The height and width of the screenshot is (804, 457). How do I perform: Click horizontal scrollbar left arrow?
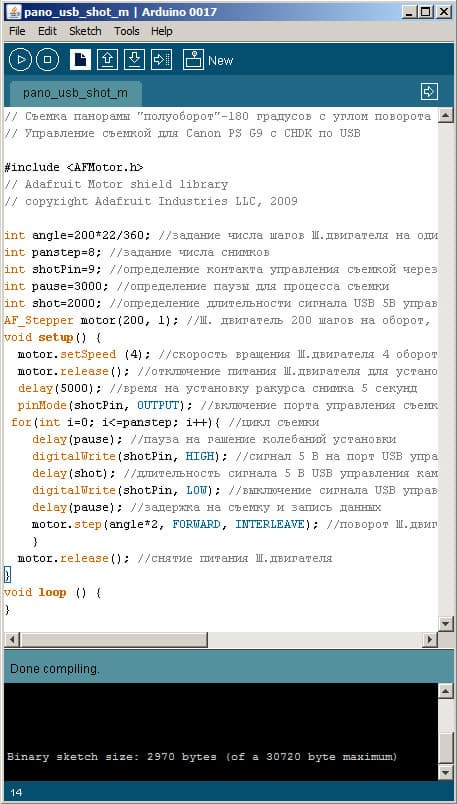[12, 639]
